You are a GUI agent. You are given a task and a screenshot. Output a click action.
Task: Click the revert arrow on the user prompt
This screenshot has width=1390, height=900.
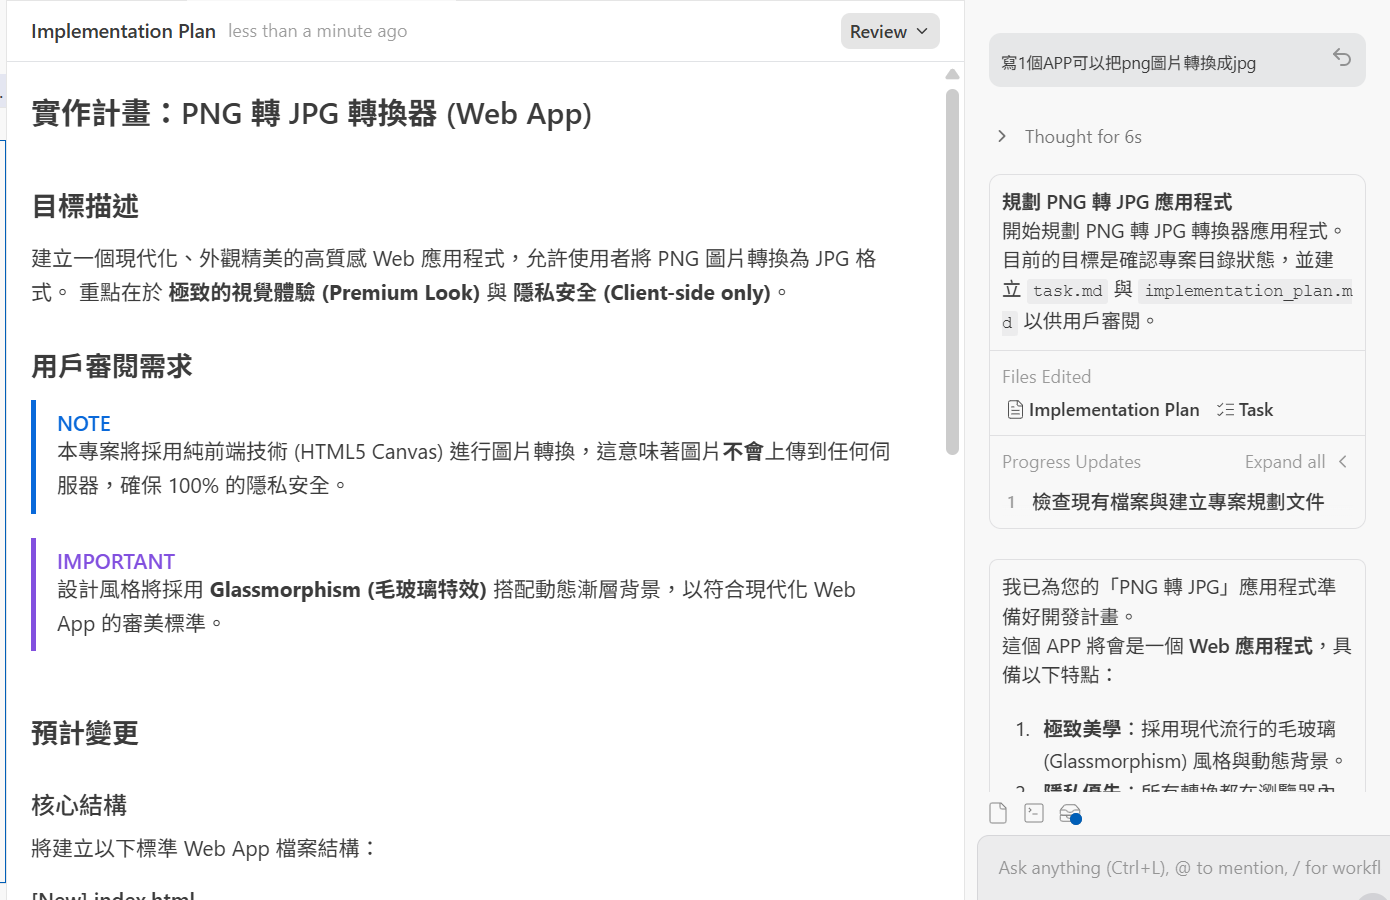point(1342,58)
